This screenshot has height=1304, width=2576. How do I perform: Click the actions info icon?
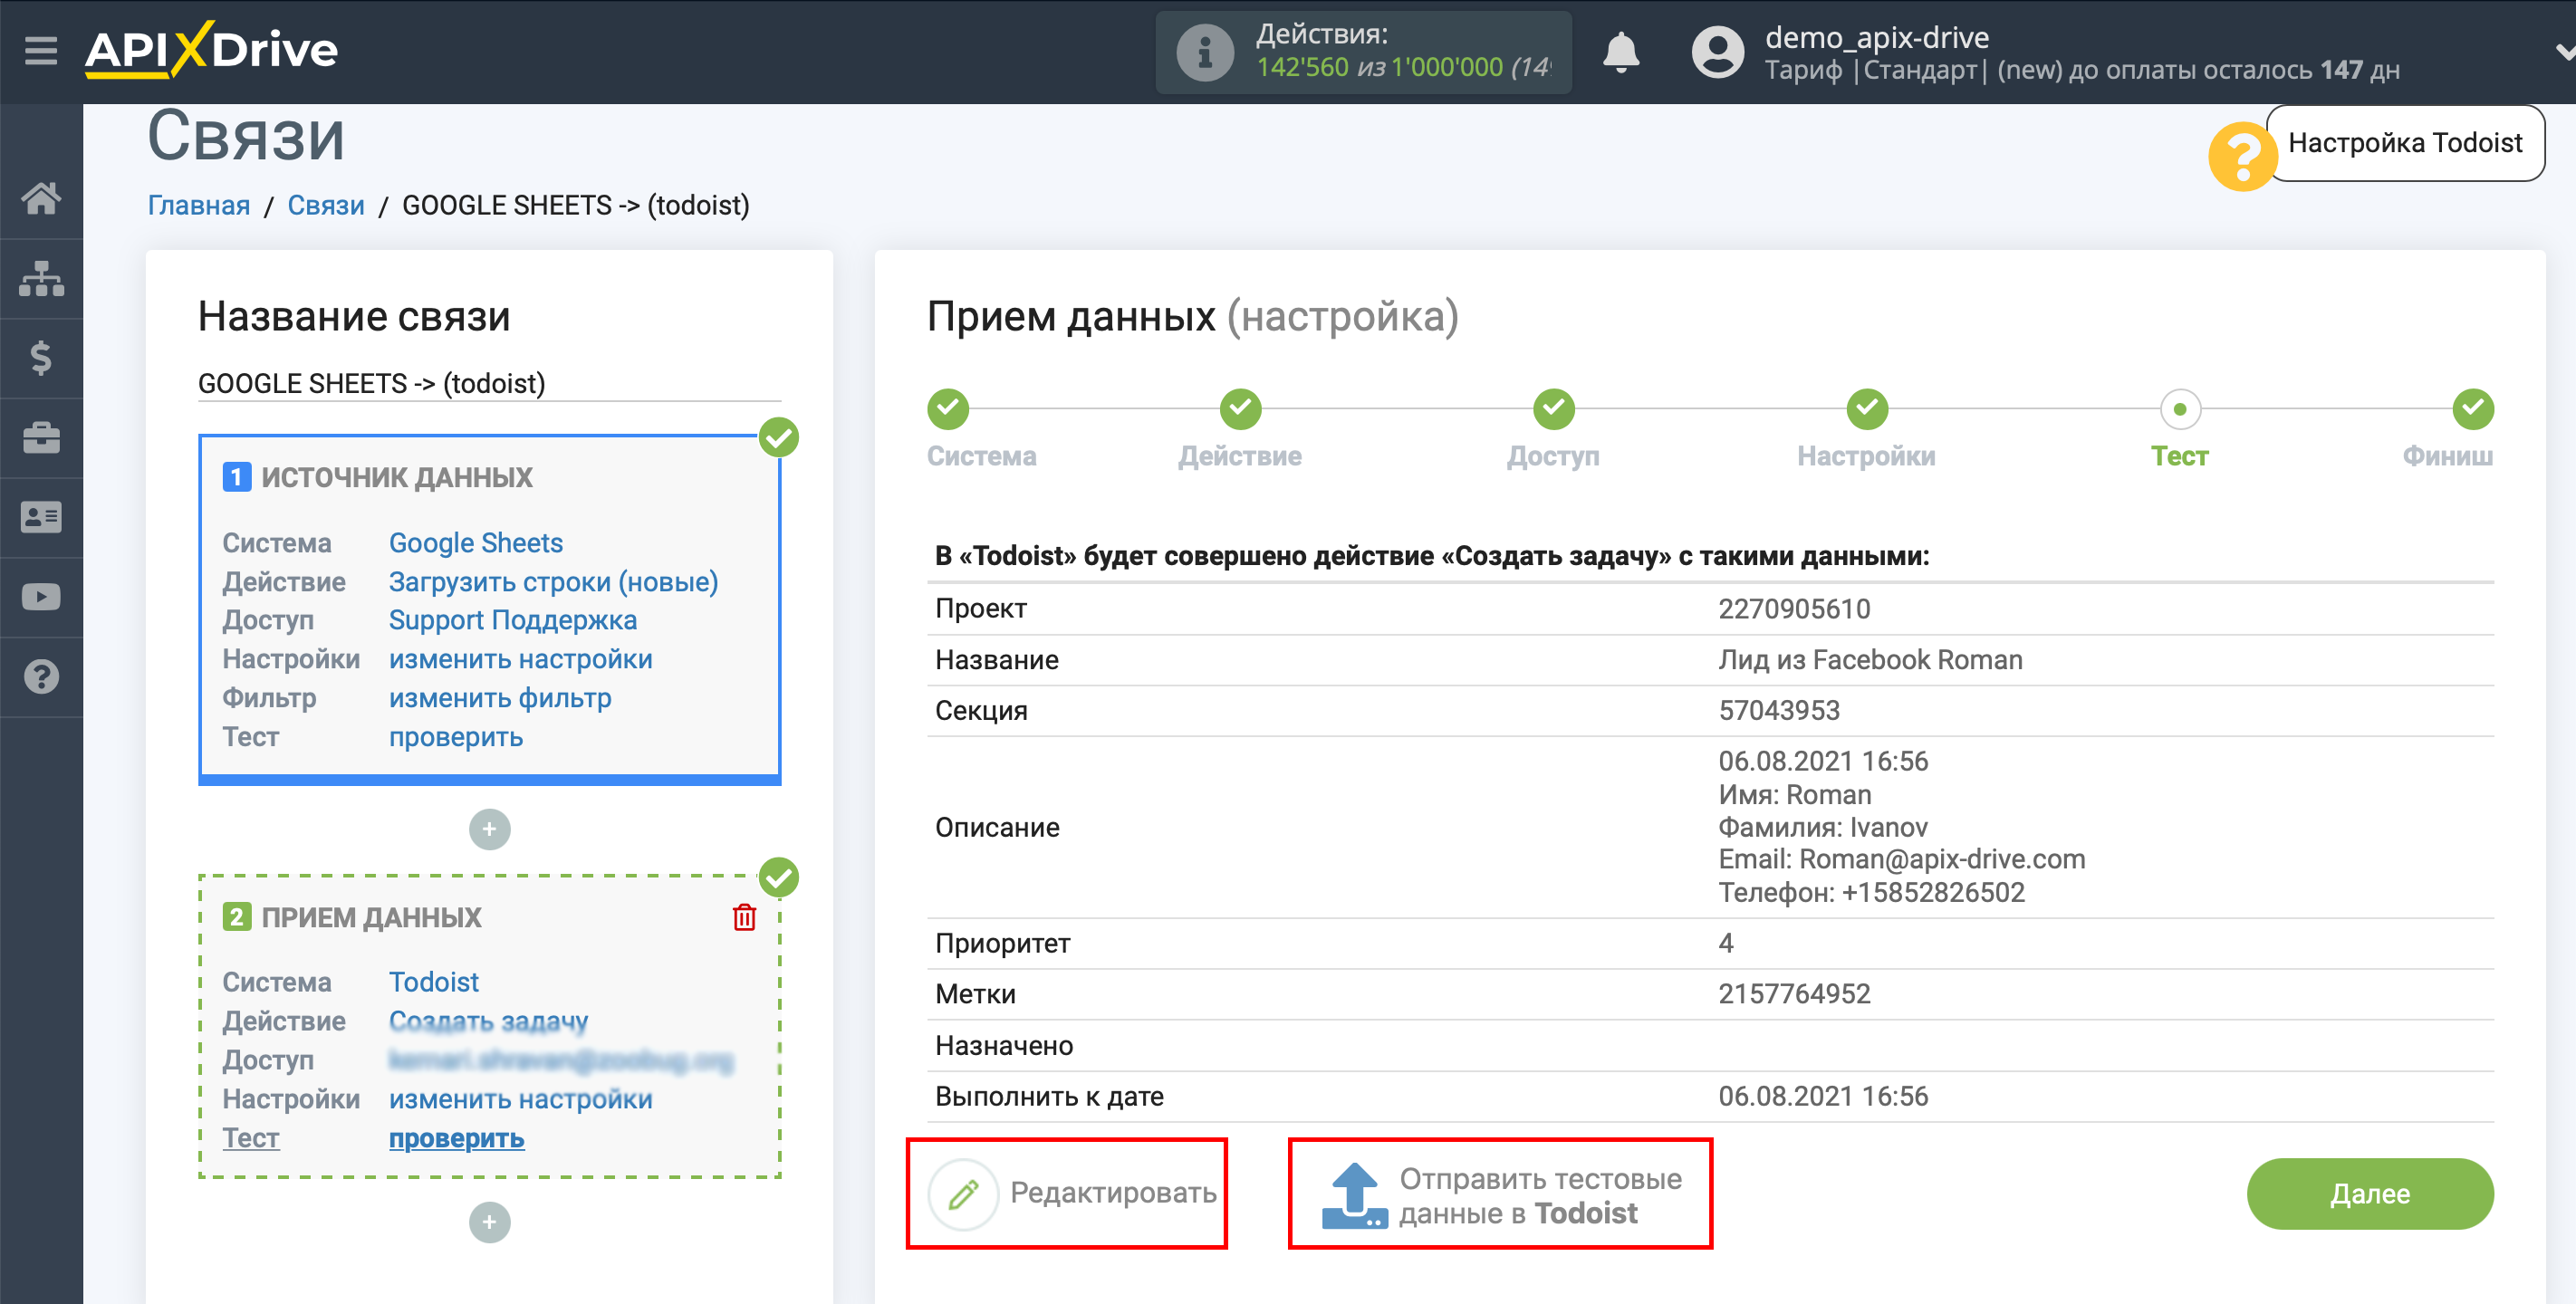[1204, 52]
